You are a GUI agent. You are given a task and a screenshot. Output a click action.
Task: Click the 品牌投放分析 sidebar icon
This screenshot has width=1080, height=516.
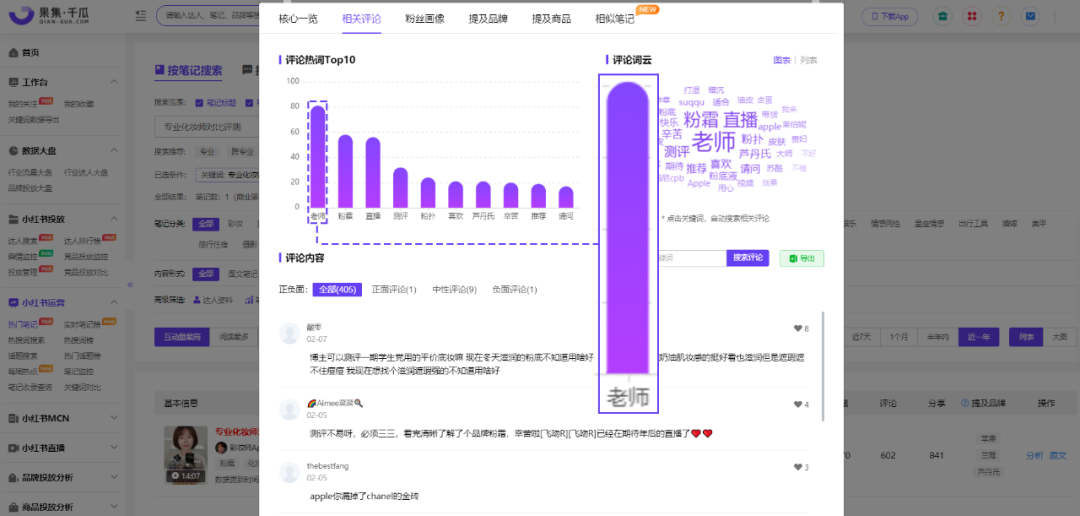pyautogui.click(x=13, y=477)
